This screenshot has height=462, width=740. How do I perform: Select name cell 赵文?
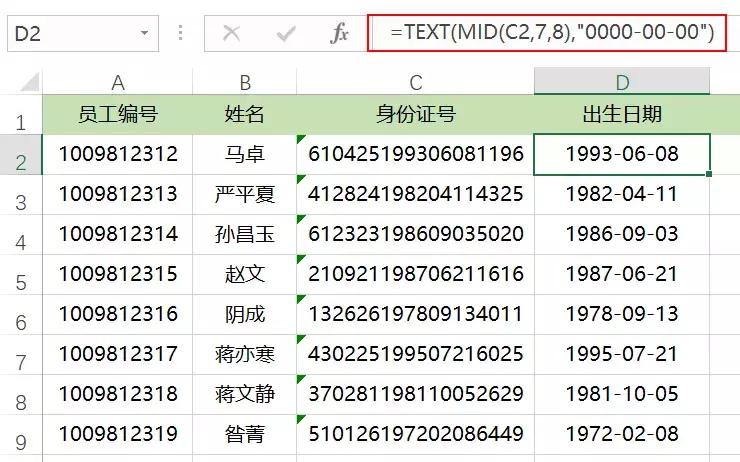244,275
